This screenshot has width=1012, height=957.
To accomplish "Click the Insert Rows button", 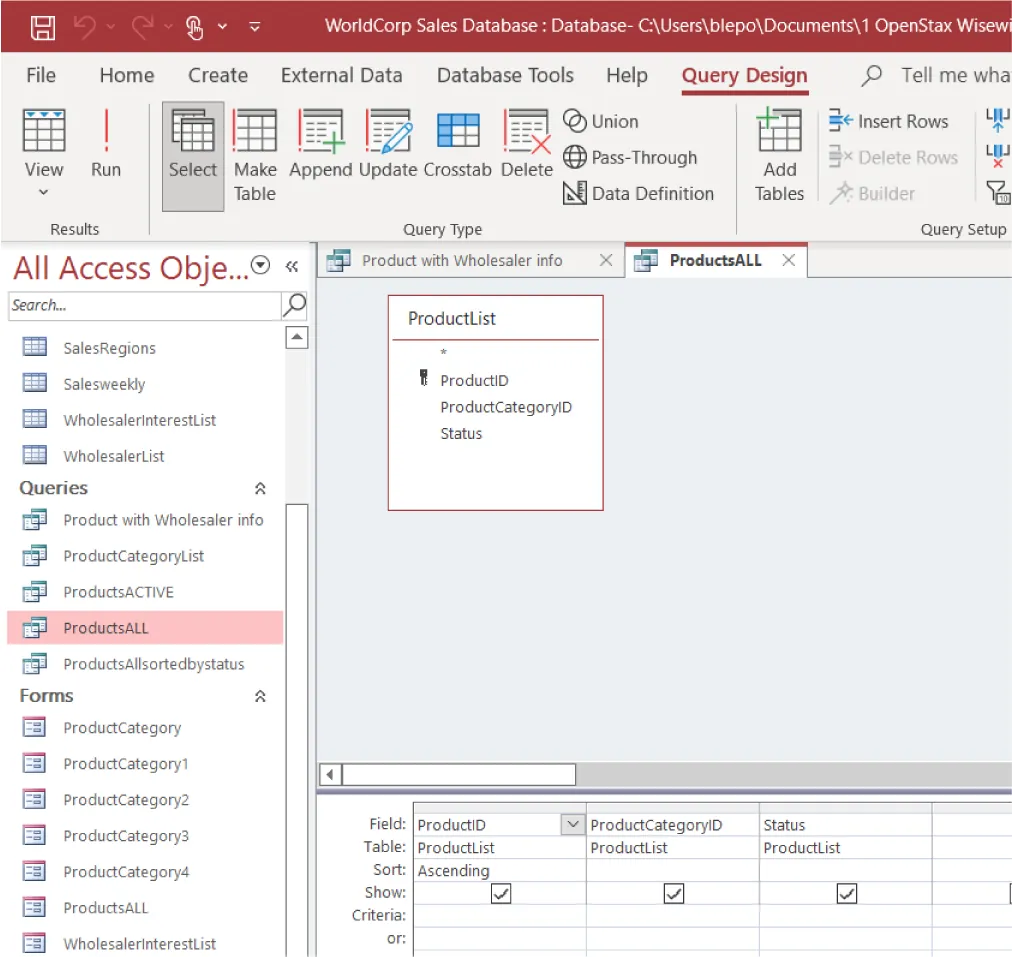I will tap(889, 121).
